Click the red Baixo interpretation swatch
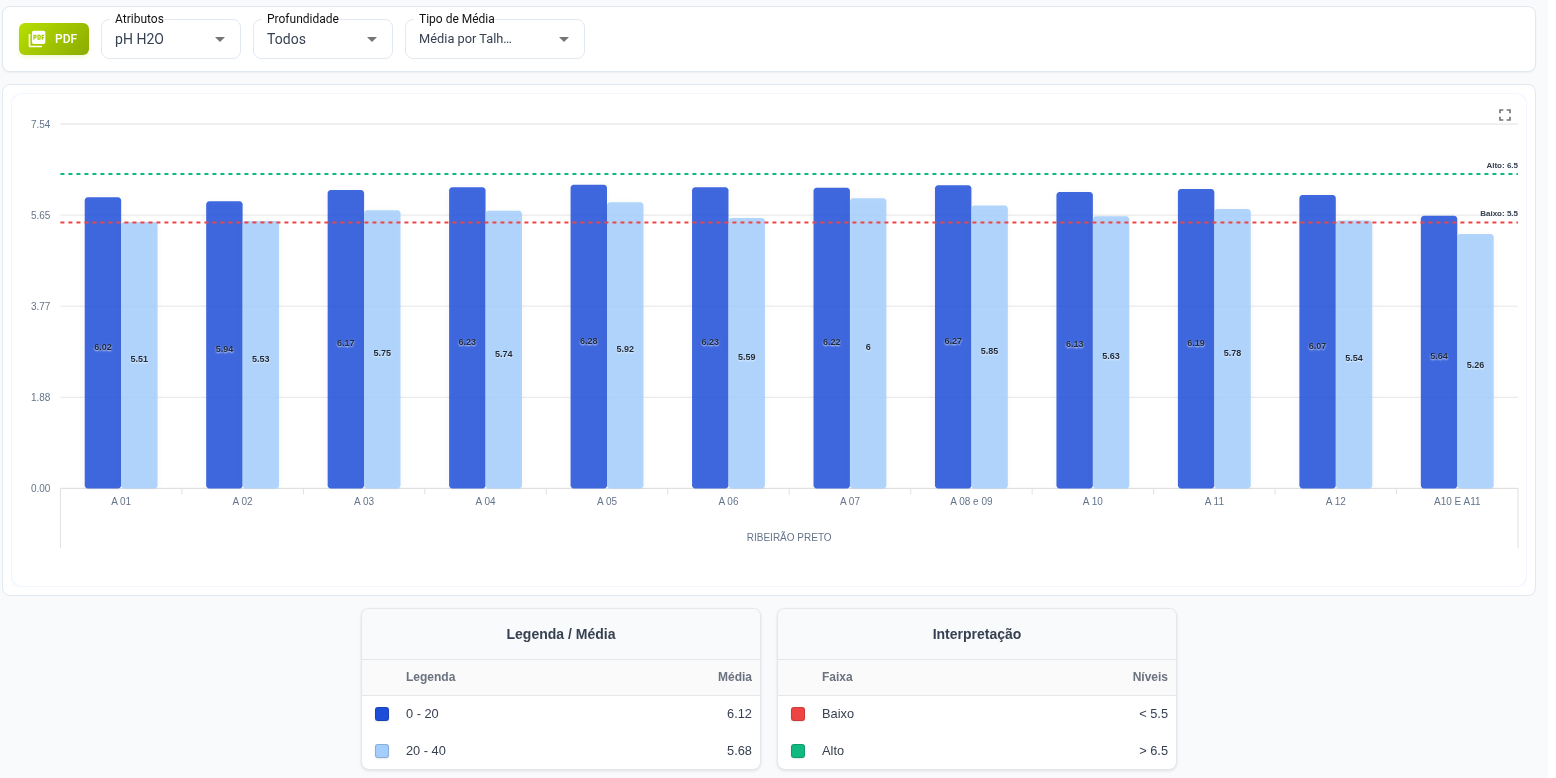Image resolution: width=1556 pixels, height=778 pixels. pyautogui.click(x=798, y=714)
